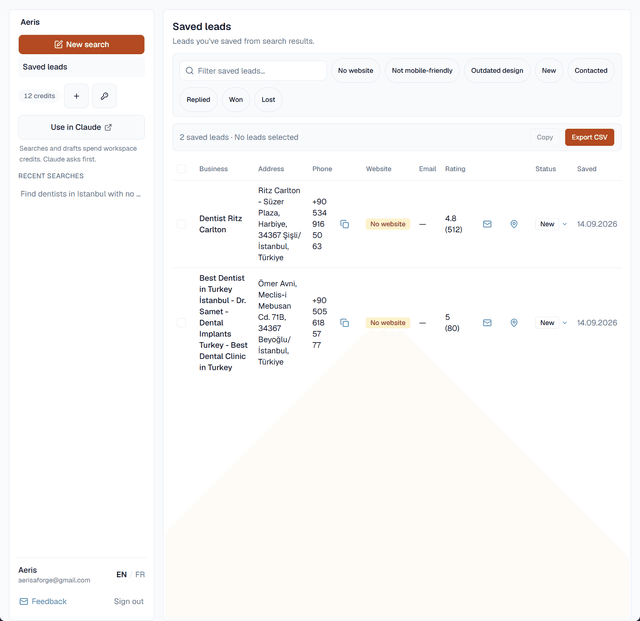The height and width of the screenshot is (621, 640).
Task: Open Saved leads in sidebar
Action: point(81,67)
